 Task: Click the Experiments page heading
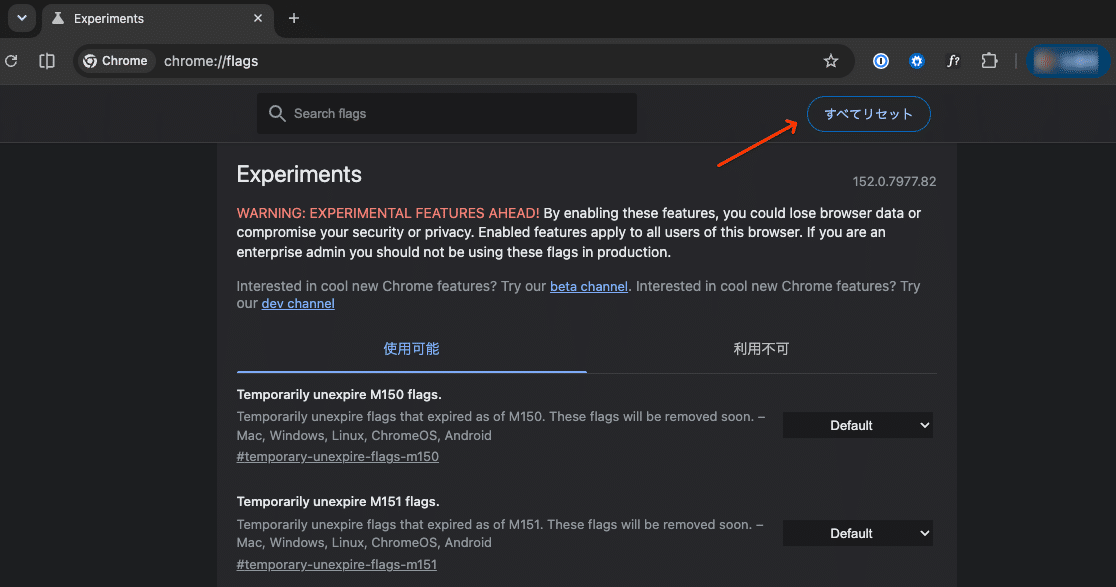(299, 174)
